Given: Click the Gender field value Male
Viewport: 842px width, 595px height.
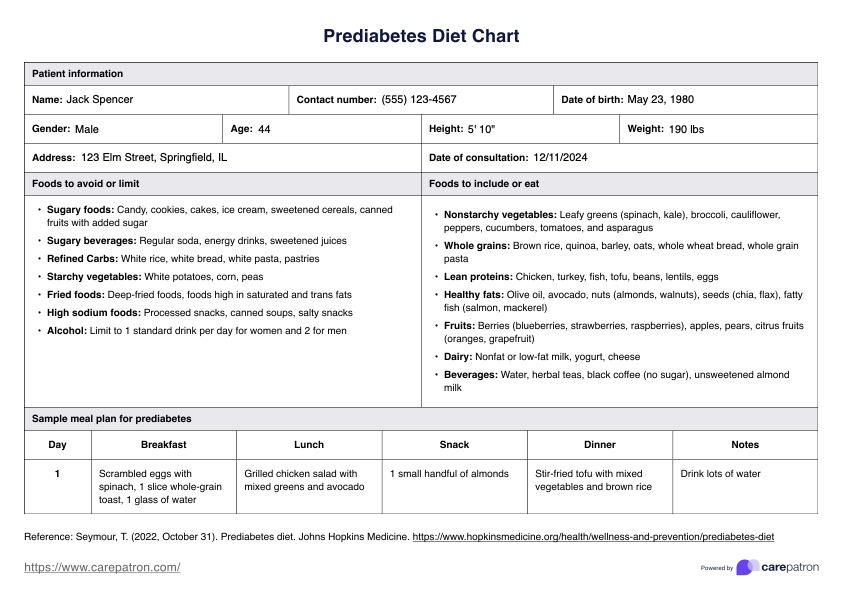Looking at the screenshot, I should (87, 129).
